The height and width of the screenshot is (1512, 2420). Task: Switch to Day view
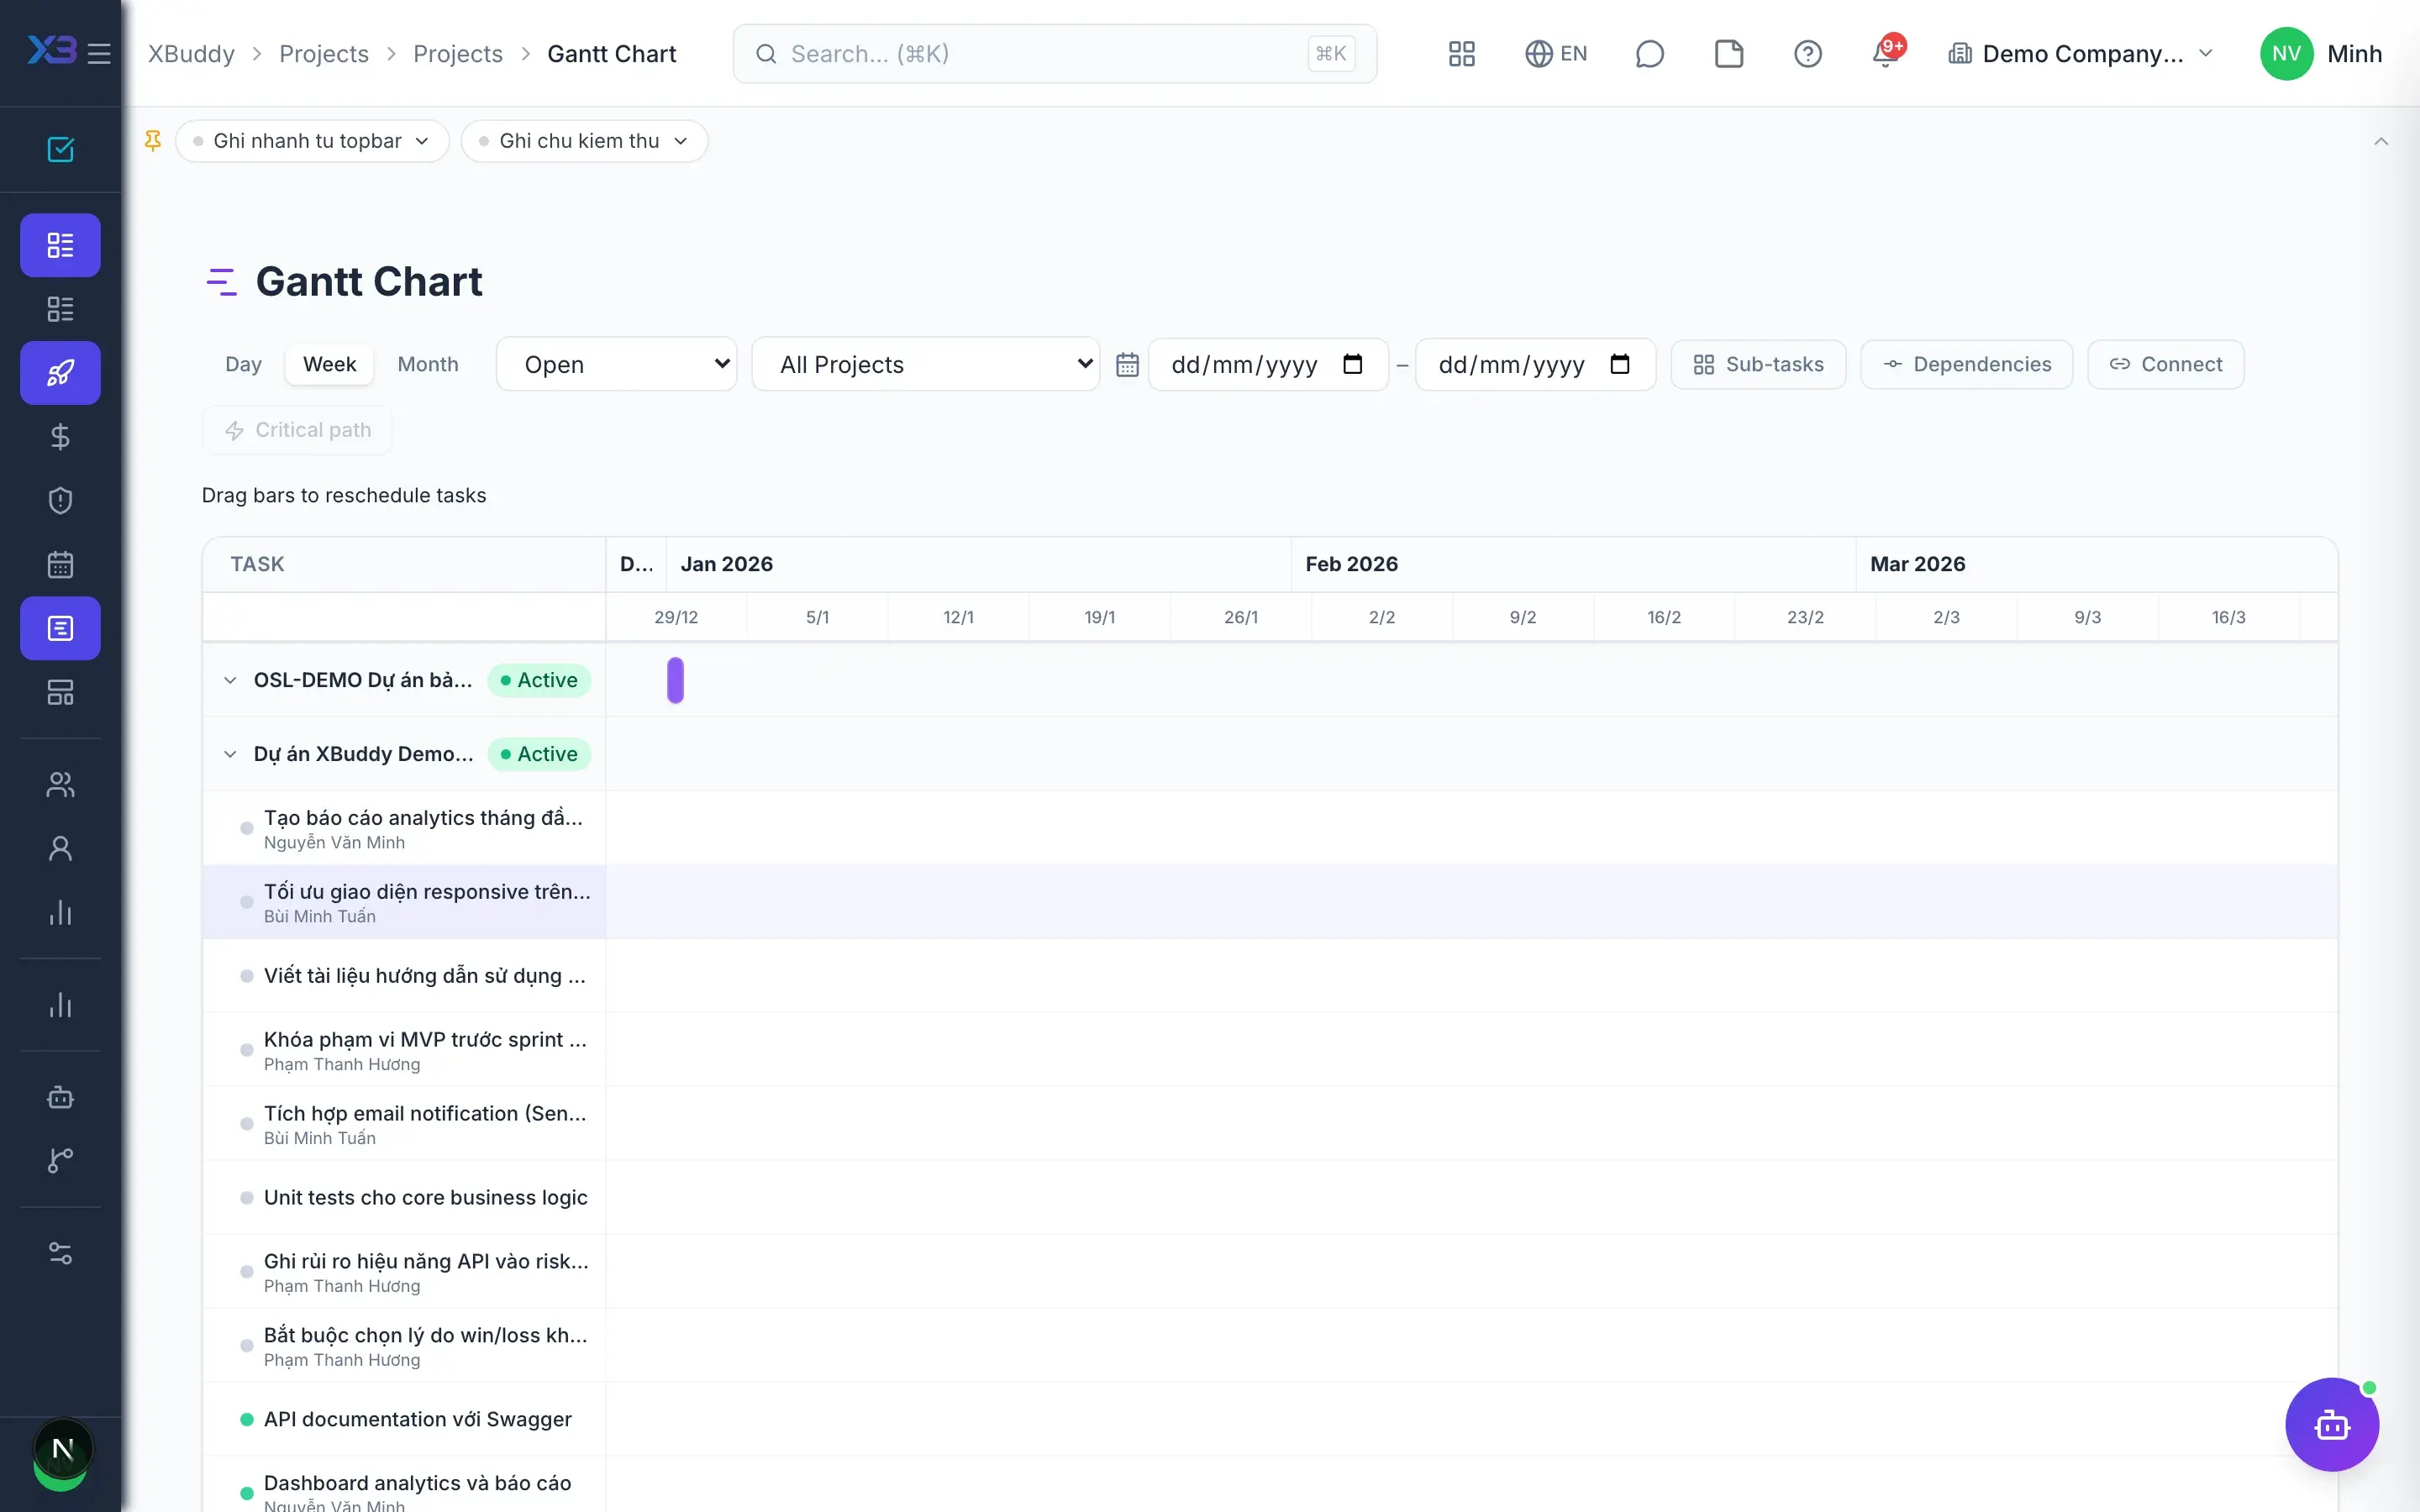pos(243,365)
